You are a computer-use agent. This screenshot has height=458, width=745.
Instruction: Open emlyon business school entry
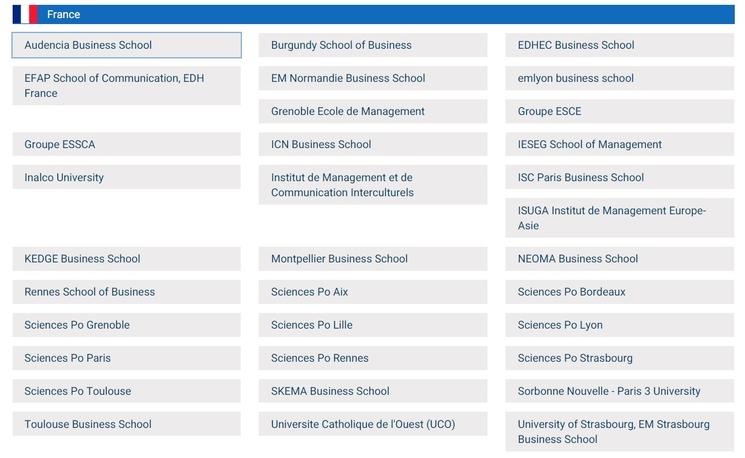619,78
